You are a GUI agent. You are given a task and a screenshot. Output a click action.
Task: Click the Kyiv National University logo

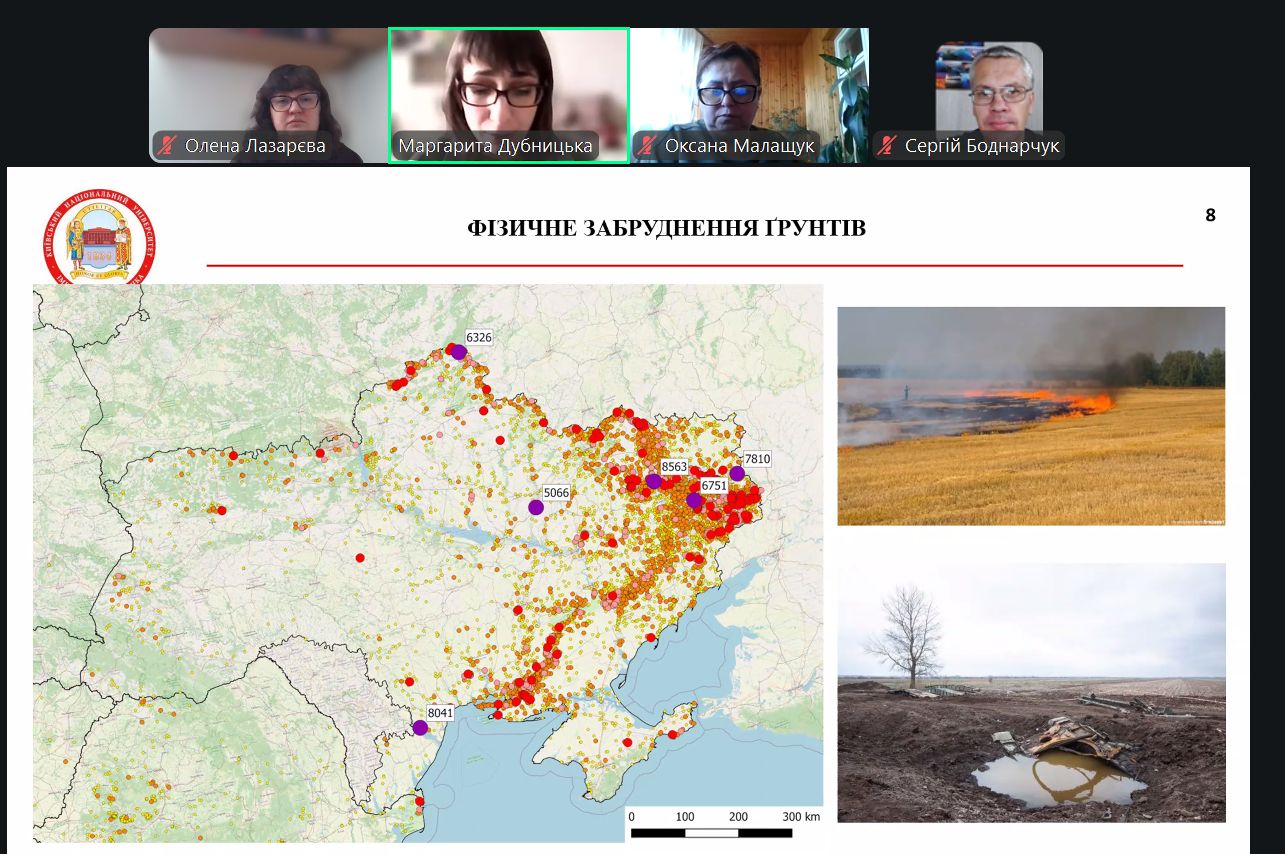click(x=99, y=238)
